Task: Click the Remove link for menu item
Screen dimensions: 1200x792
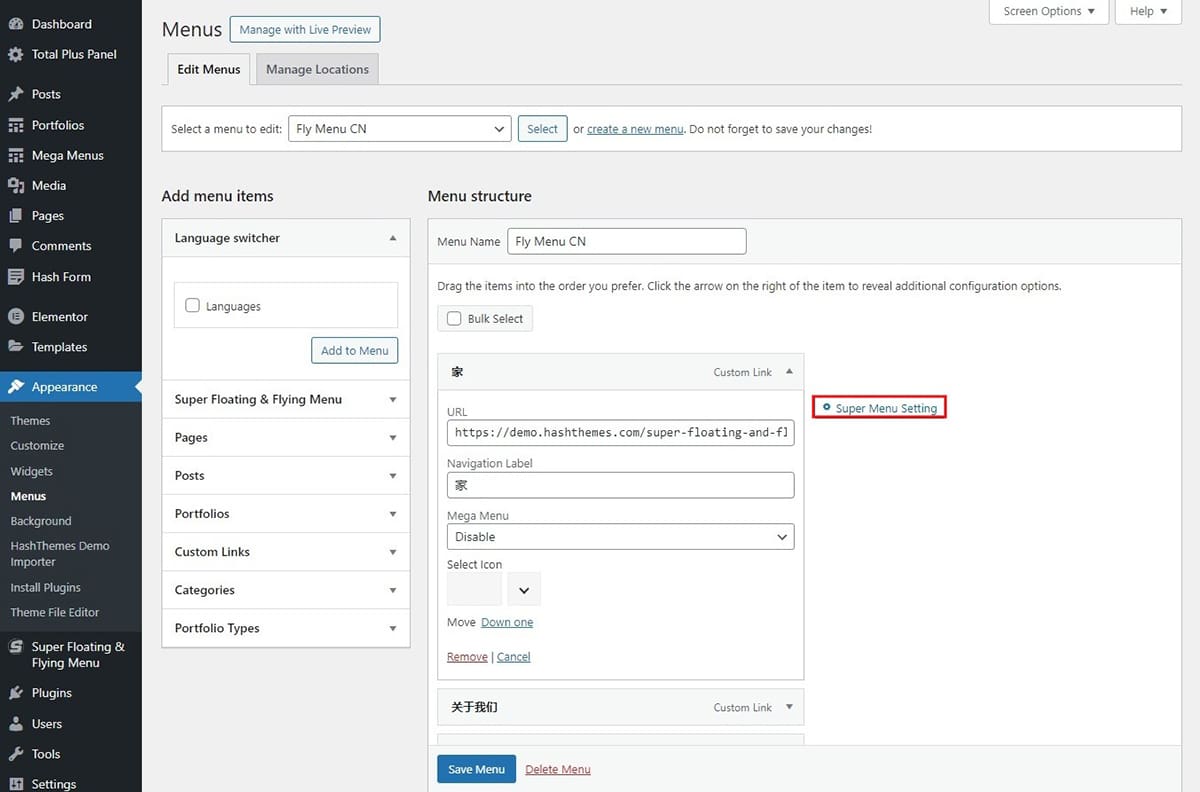Action: (467, 657)
